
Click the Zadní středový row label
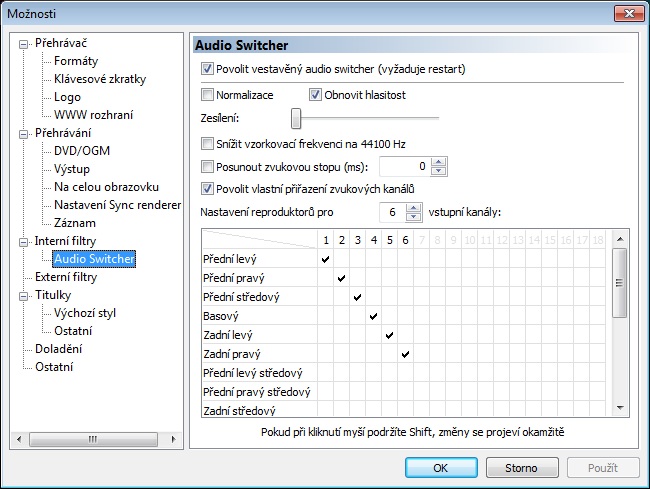239,411
